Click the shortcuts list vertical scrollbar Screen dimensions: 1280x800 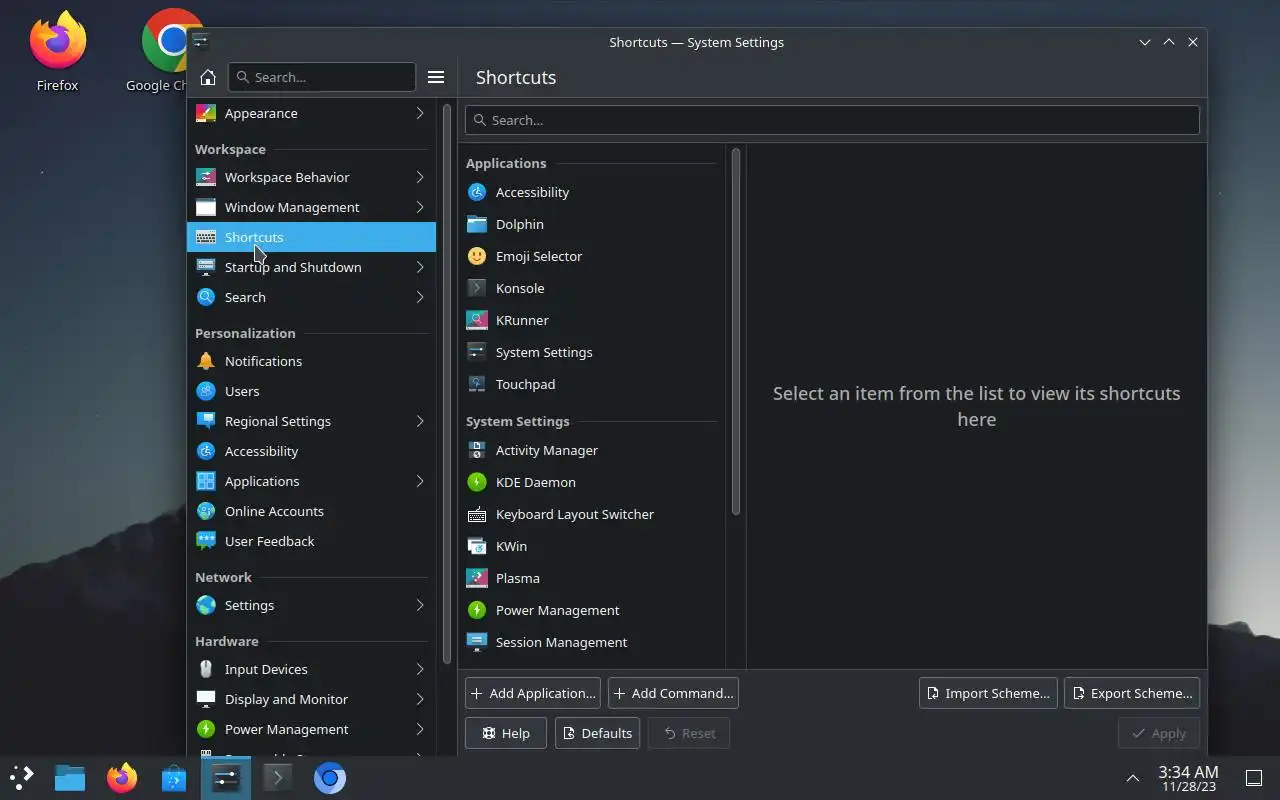coord(736,333)
